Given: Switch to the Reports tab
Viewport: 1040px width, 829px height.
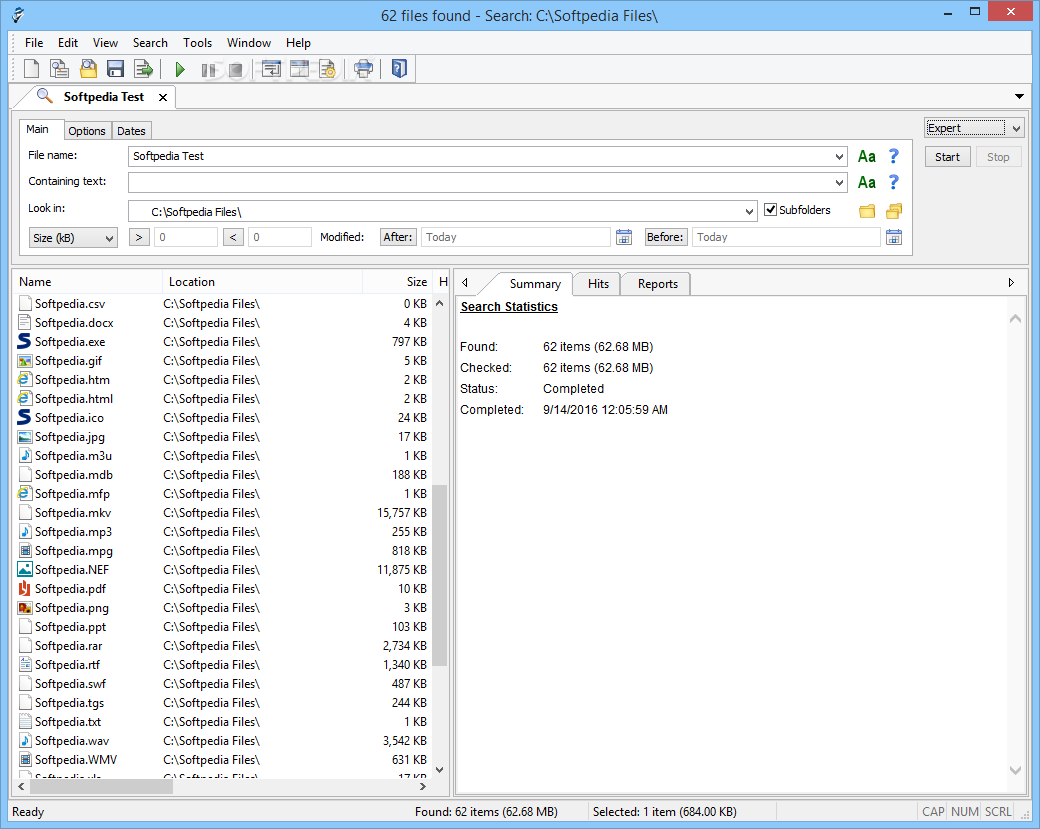Looking at the screenshot, I should [657, 284].
